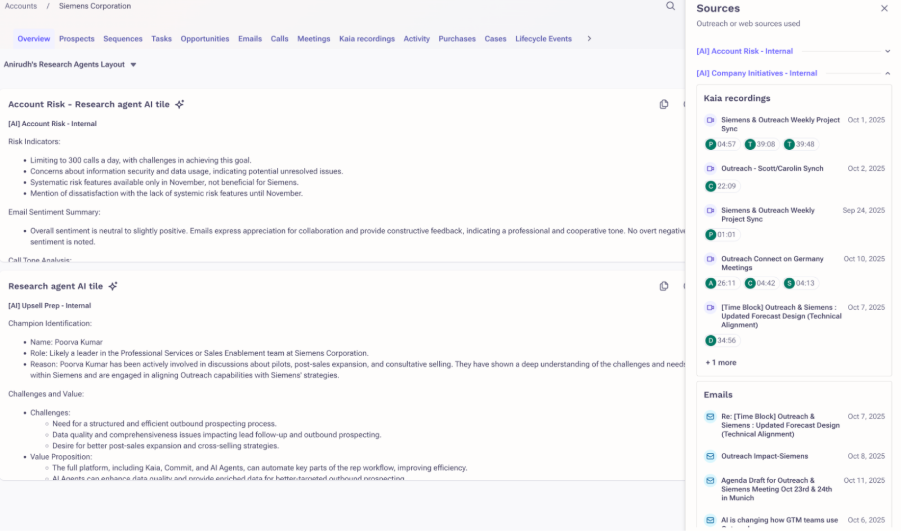Show more tabs with the right chevron
This screenshot has height=531, width=901.
pyautogui.click(x=589, y=39)
